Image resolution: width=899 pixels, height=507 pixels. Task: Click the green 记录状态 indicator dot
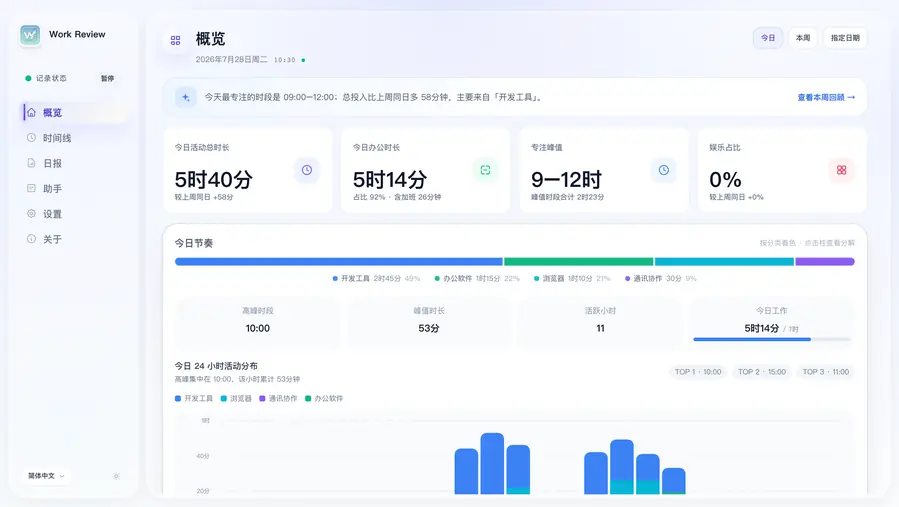click(x=28, y=78)
